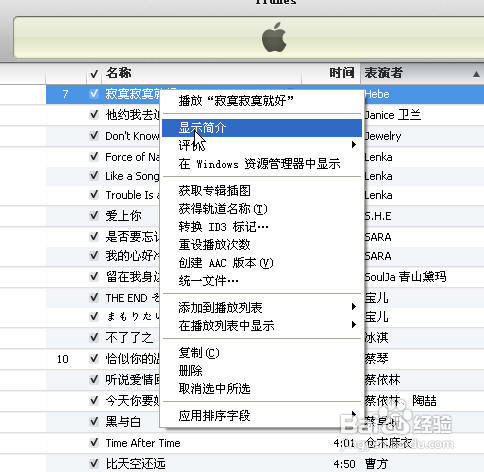Uncheck the Like a Song track checkbox
This screenshot has width=484, height=472.
point(94,175)
